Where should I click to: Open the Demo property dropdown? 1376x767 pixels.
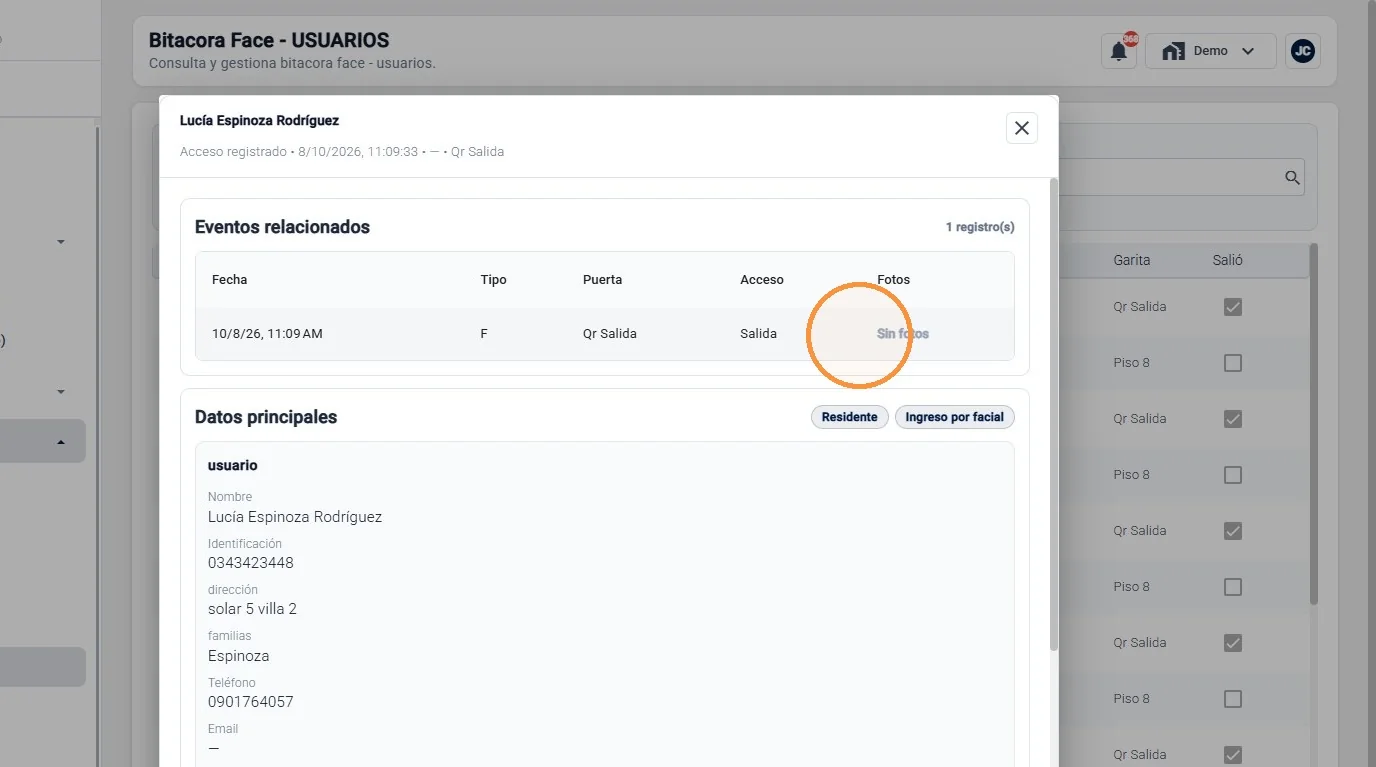1210,51
